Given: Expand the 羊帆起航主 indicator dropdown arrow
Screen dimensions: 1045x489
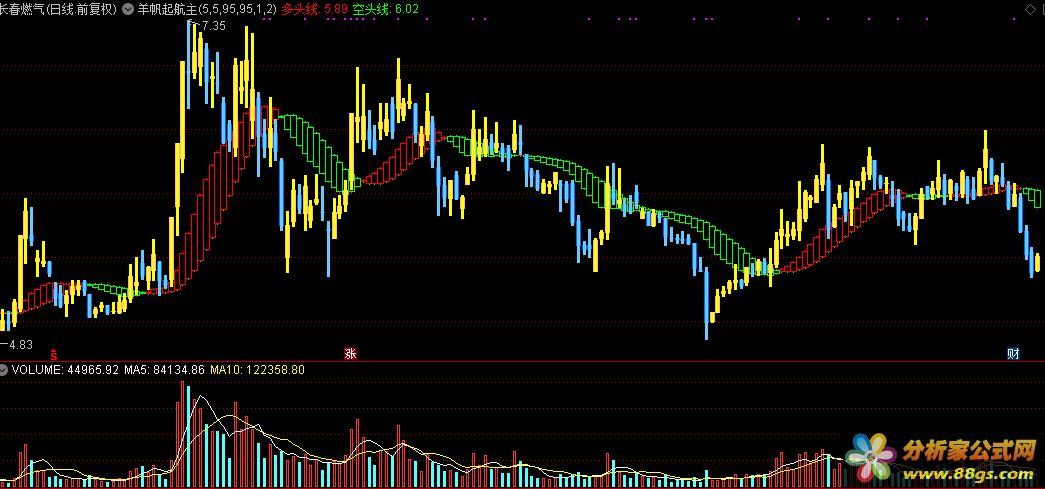Looking at the screenshot, I should 128,9.
